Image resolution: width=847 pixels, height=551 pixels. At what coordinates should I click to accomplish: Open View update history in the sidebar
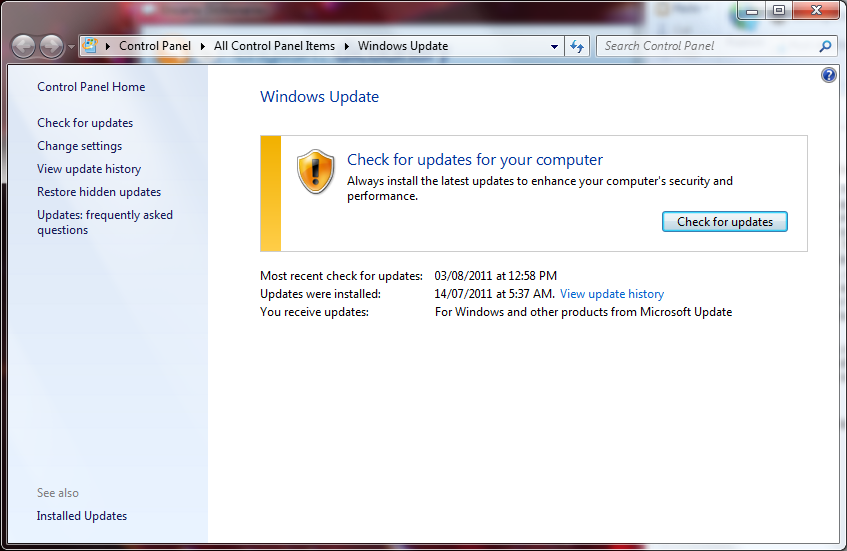[x=89, y=169]
